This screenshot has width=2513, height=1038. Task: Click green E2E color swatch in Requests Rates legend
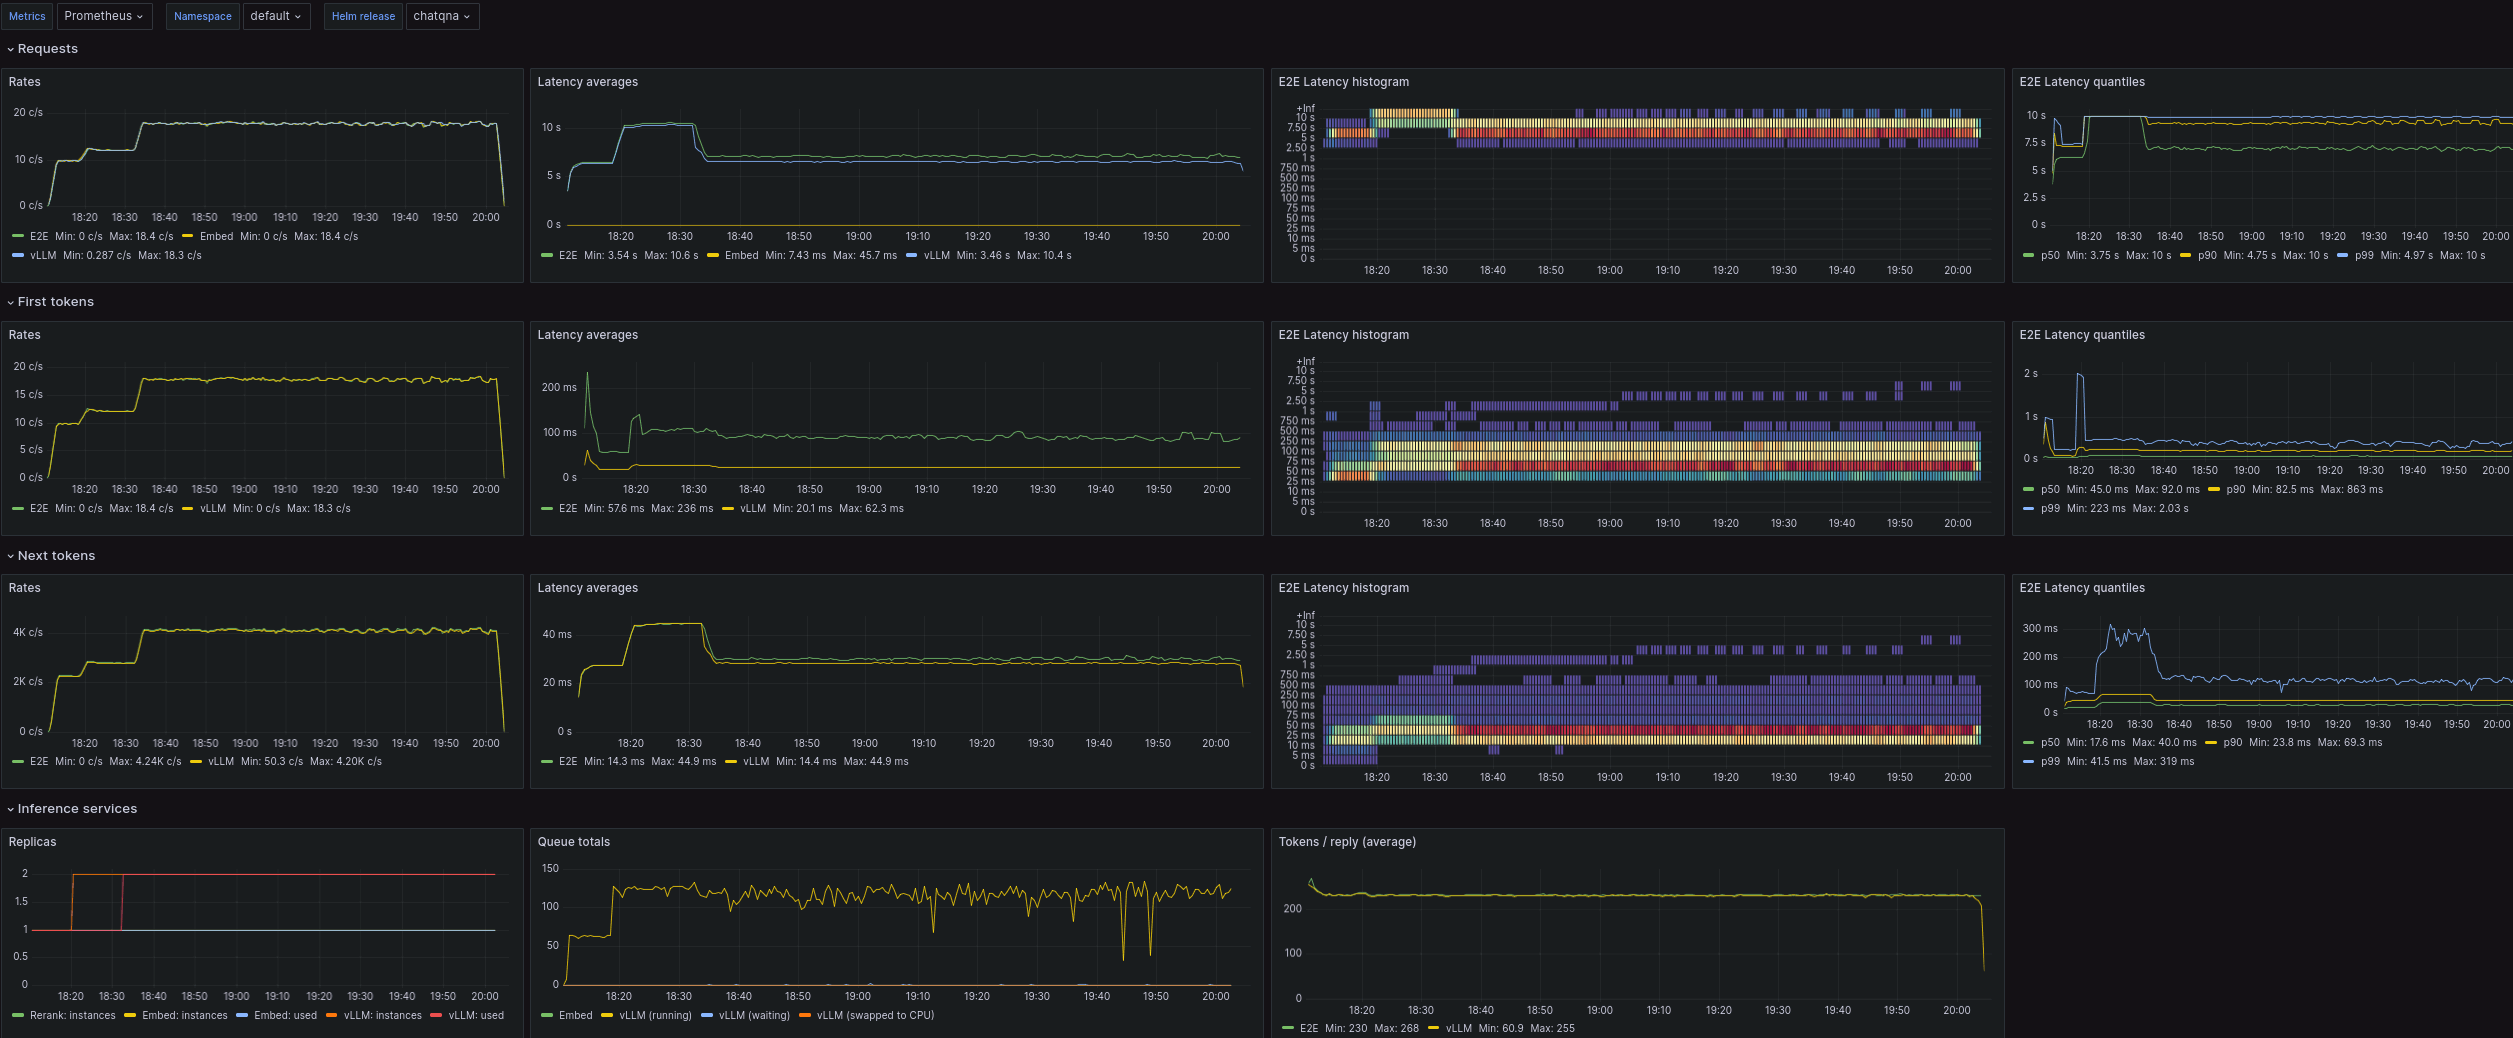[18, 237]
